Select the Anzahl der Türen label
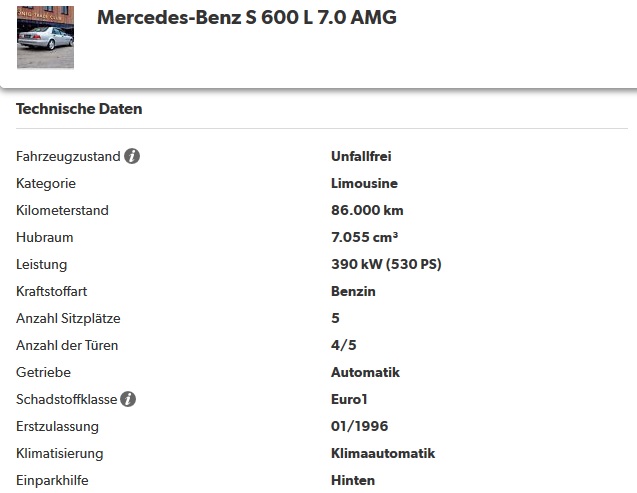Image resolution: width=637 pixels, height=493 pixels. [x=67, y=345]
